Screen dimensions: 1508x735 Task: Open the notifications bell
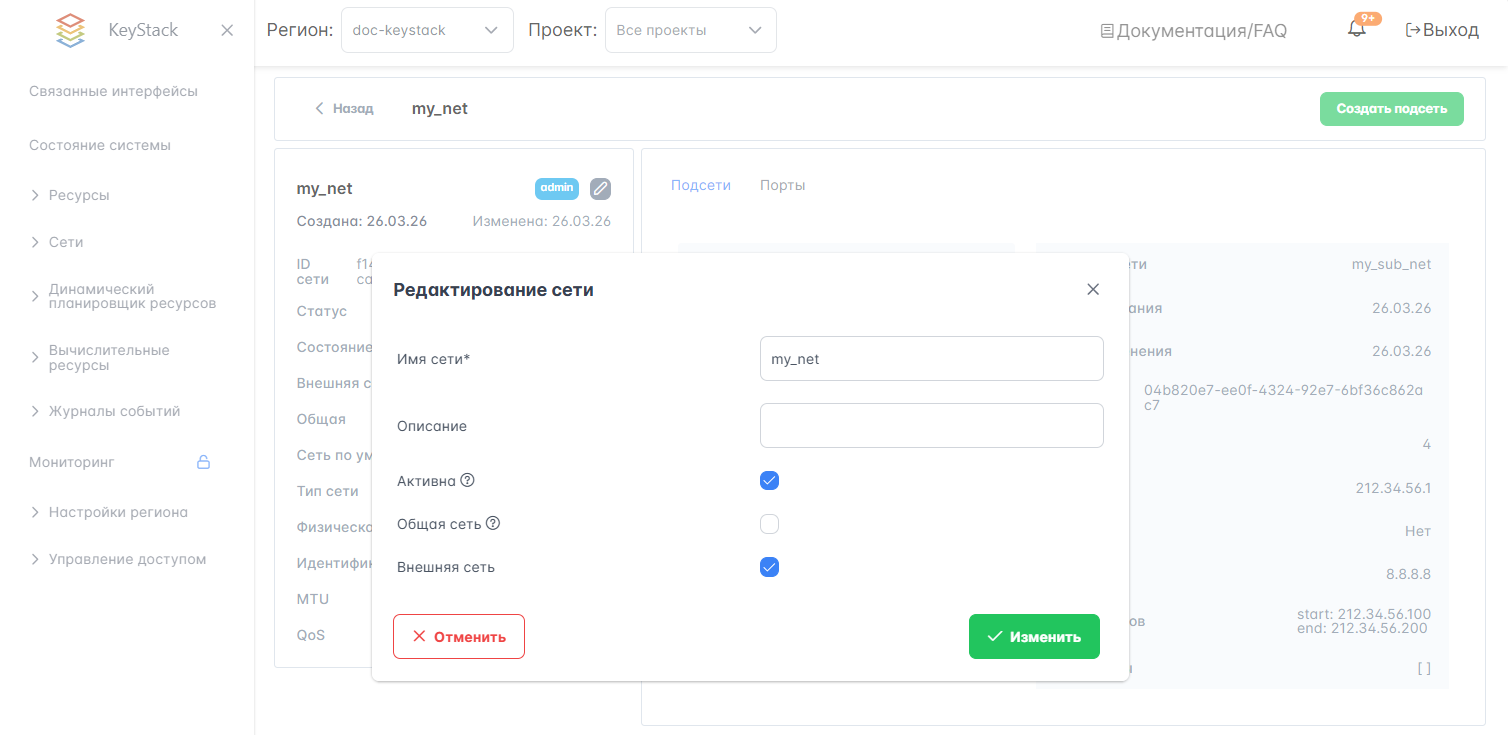click(1356, 30)
